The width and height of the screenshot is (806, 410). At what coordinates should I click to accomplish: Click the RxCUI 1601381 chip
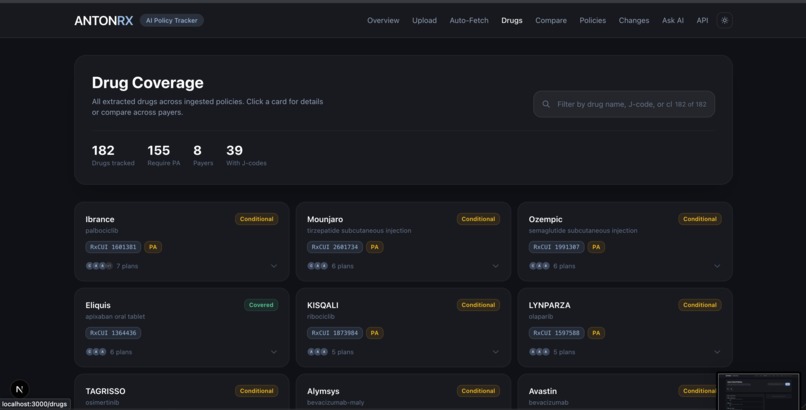(113, 247)
